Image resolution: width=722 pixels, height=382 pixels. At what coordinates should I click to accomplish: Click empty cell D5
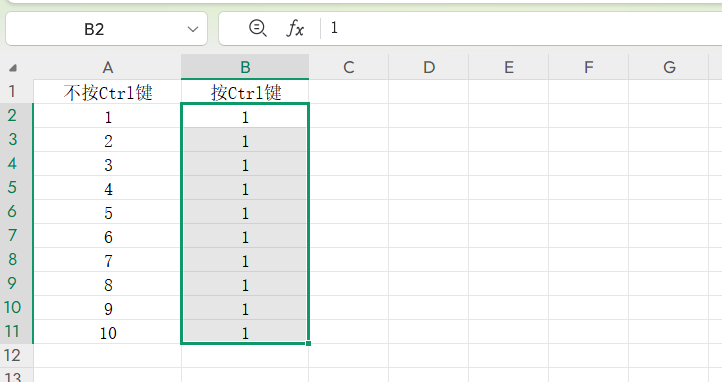click(x=429, y=187)
